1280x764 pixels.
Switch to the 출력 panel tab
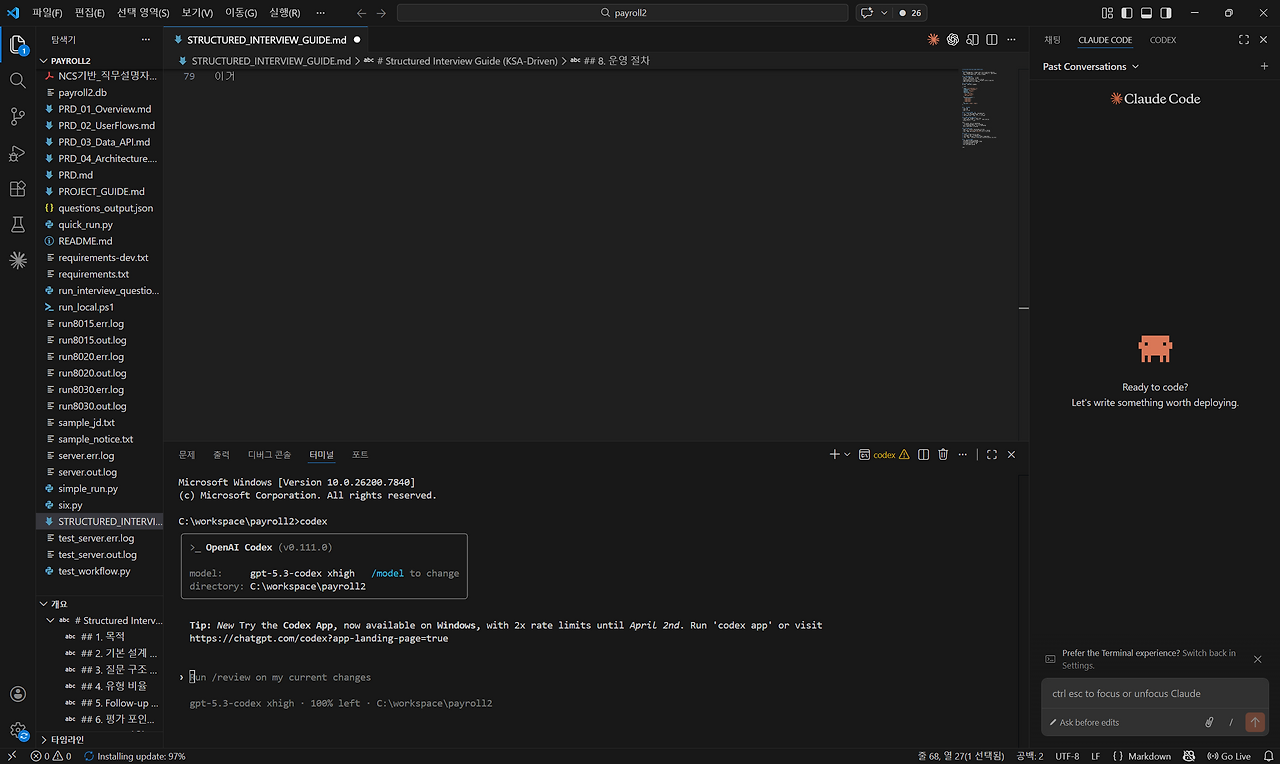click(x=221, y=454)
